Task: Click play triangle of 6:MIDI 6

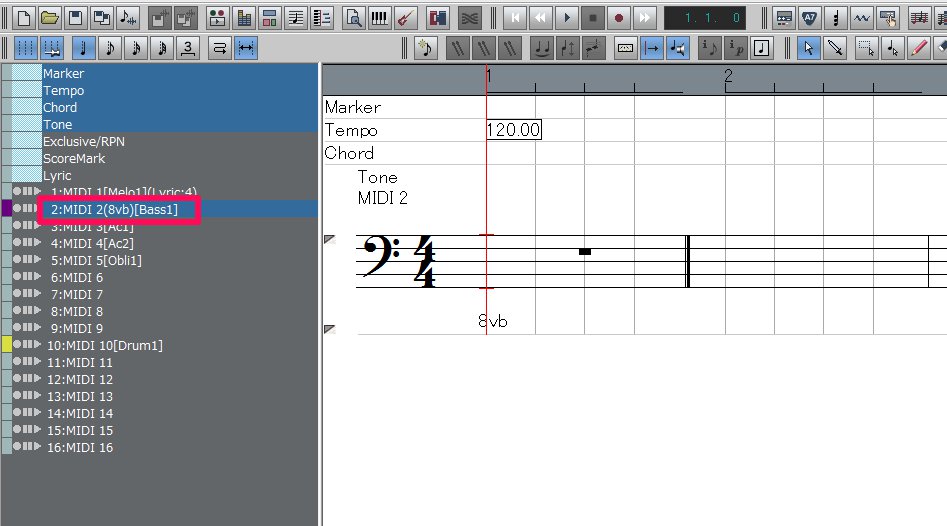Action: [x=37, y=277]
